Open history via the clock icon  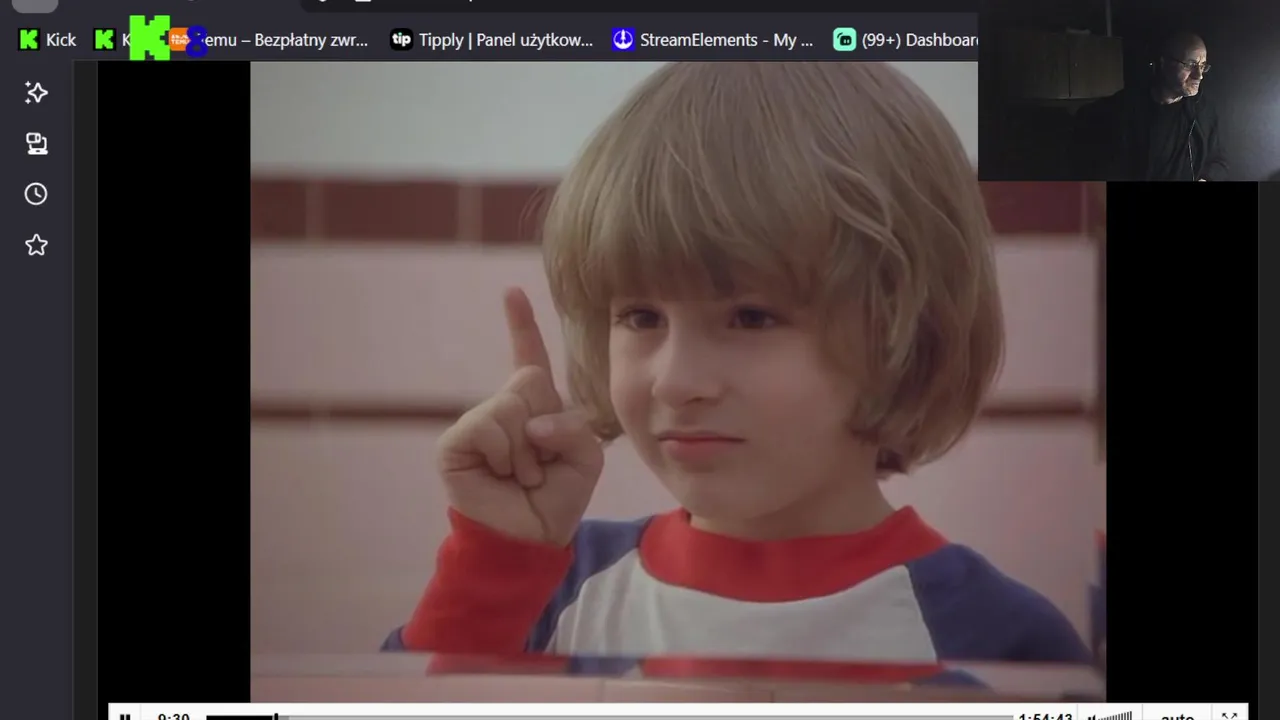[36, 194]
